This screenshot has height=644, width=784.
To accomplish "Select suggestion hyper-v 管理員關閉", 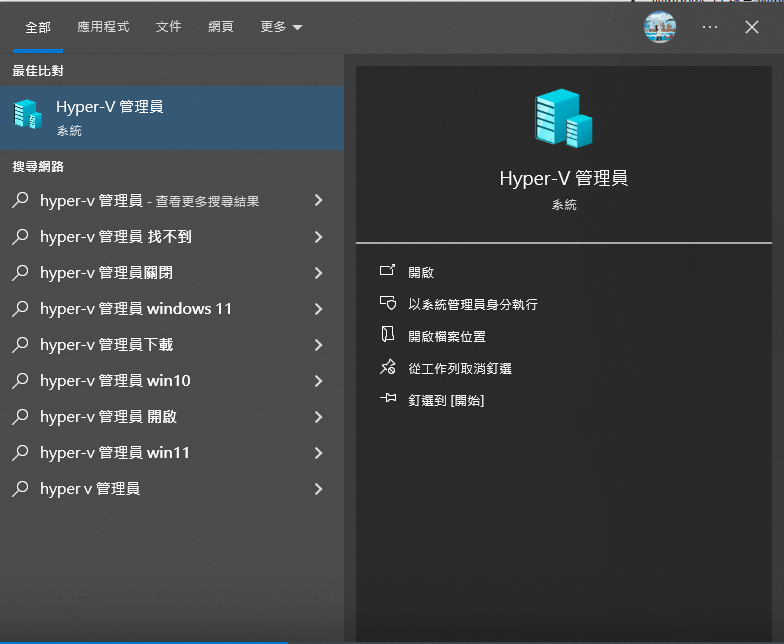I will 172,272.
